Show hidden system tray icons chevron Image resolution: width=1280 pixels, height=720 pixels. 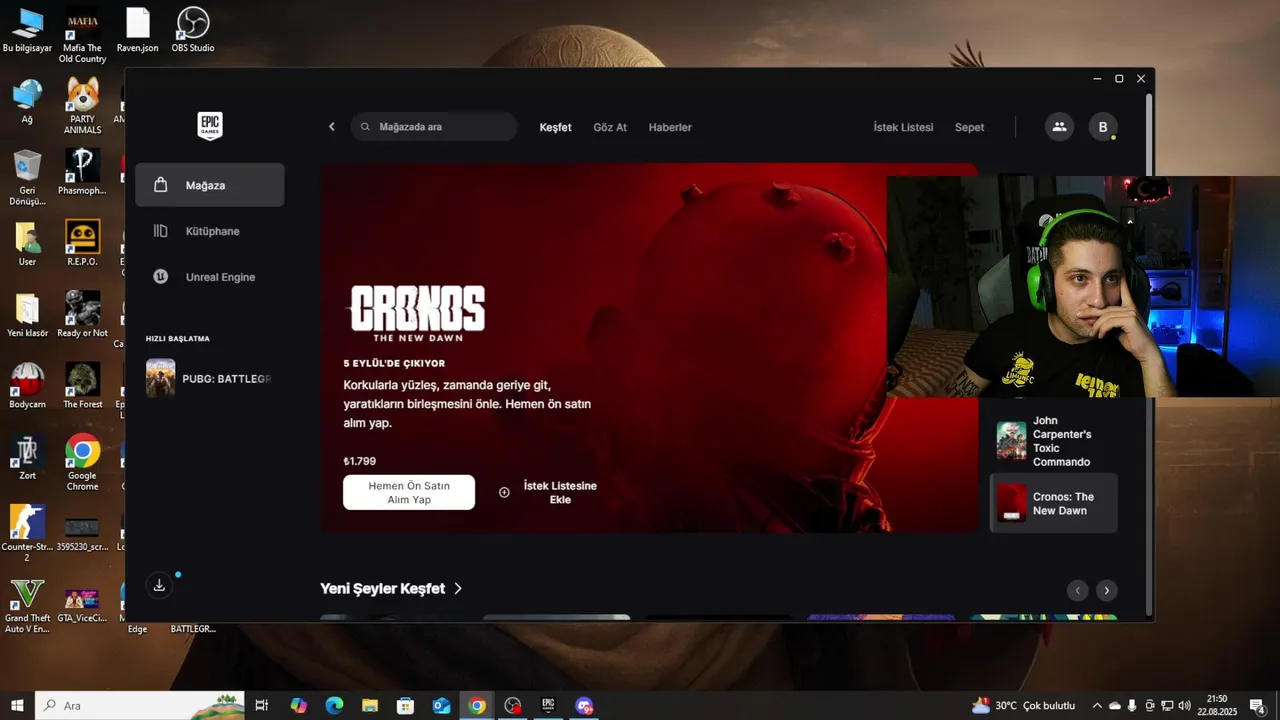coord(1097,706)
